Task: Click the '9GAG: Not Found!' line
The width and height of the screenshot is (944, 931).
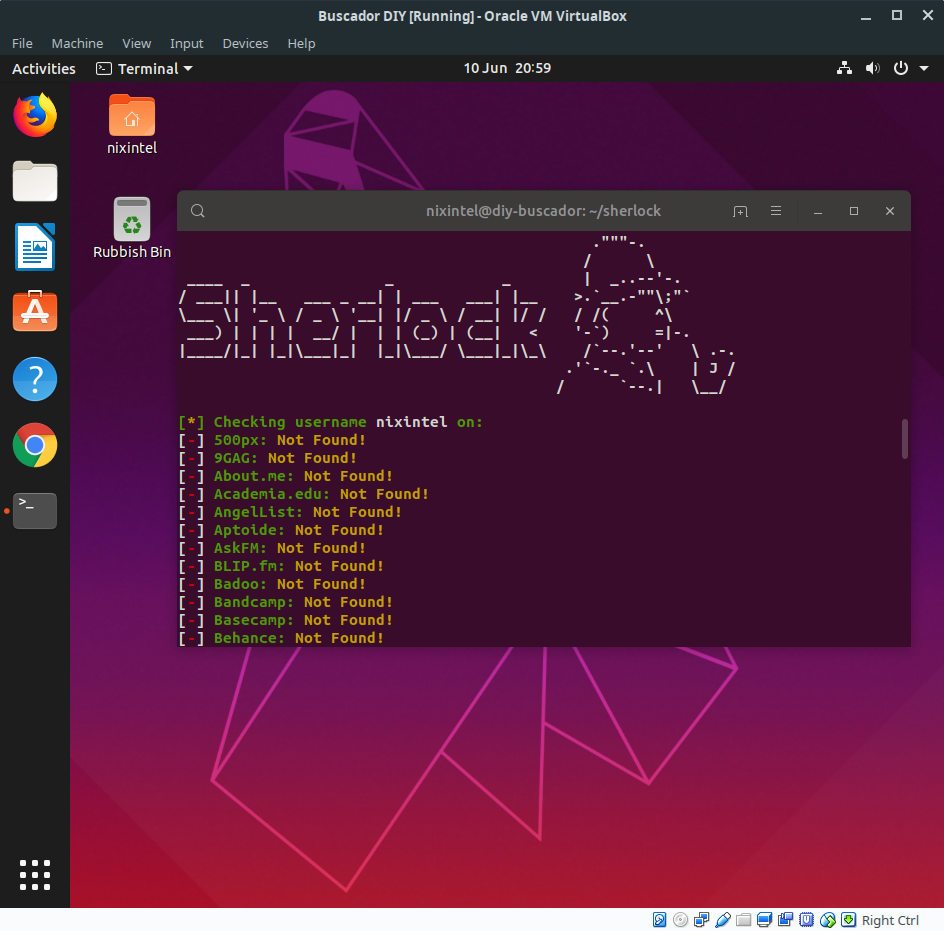Action: 268,458
